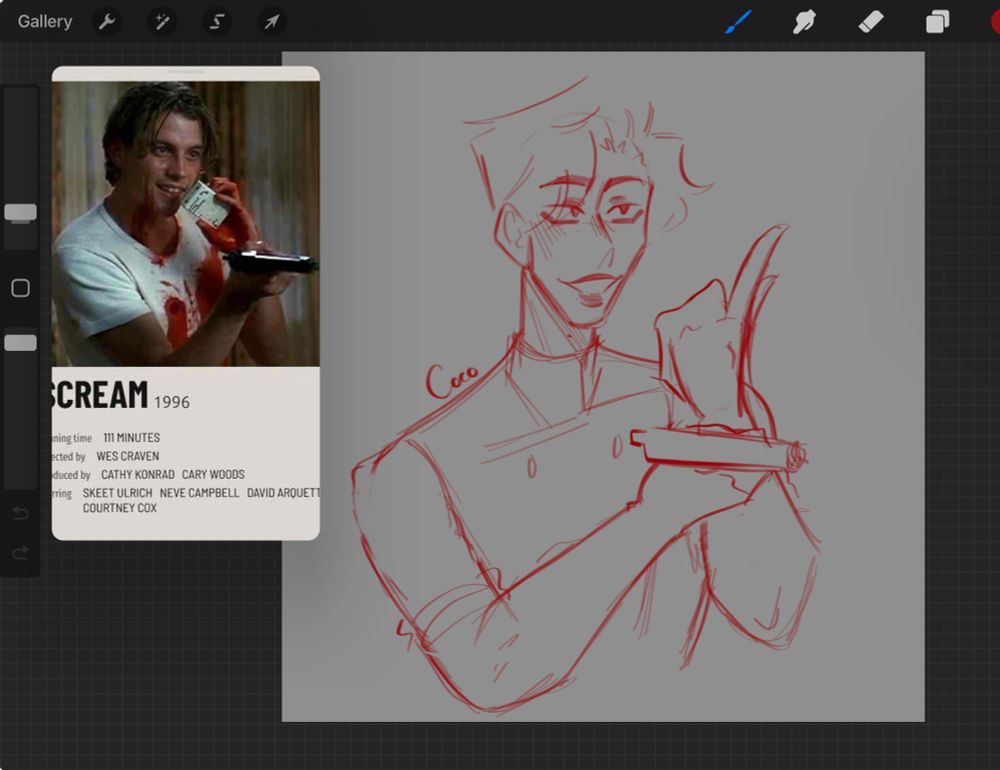
Task: Activate the Selection tool
Action: coord(217,22)
